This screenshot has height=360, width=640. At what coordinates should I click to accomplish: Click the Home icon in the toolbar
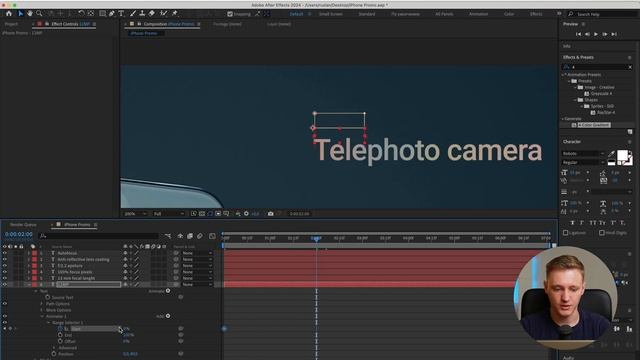(x=9, y=13)
